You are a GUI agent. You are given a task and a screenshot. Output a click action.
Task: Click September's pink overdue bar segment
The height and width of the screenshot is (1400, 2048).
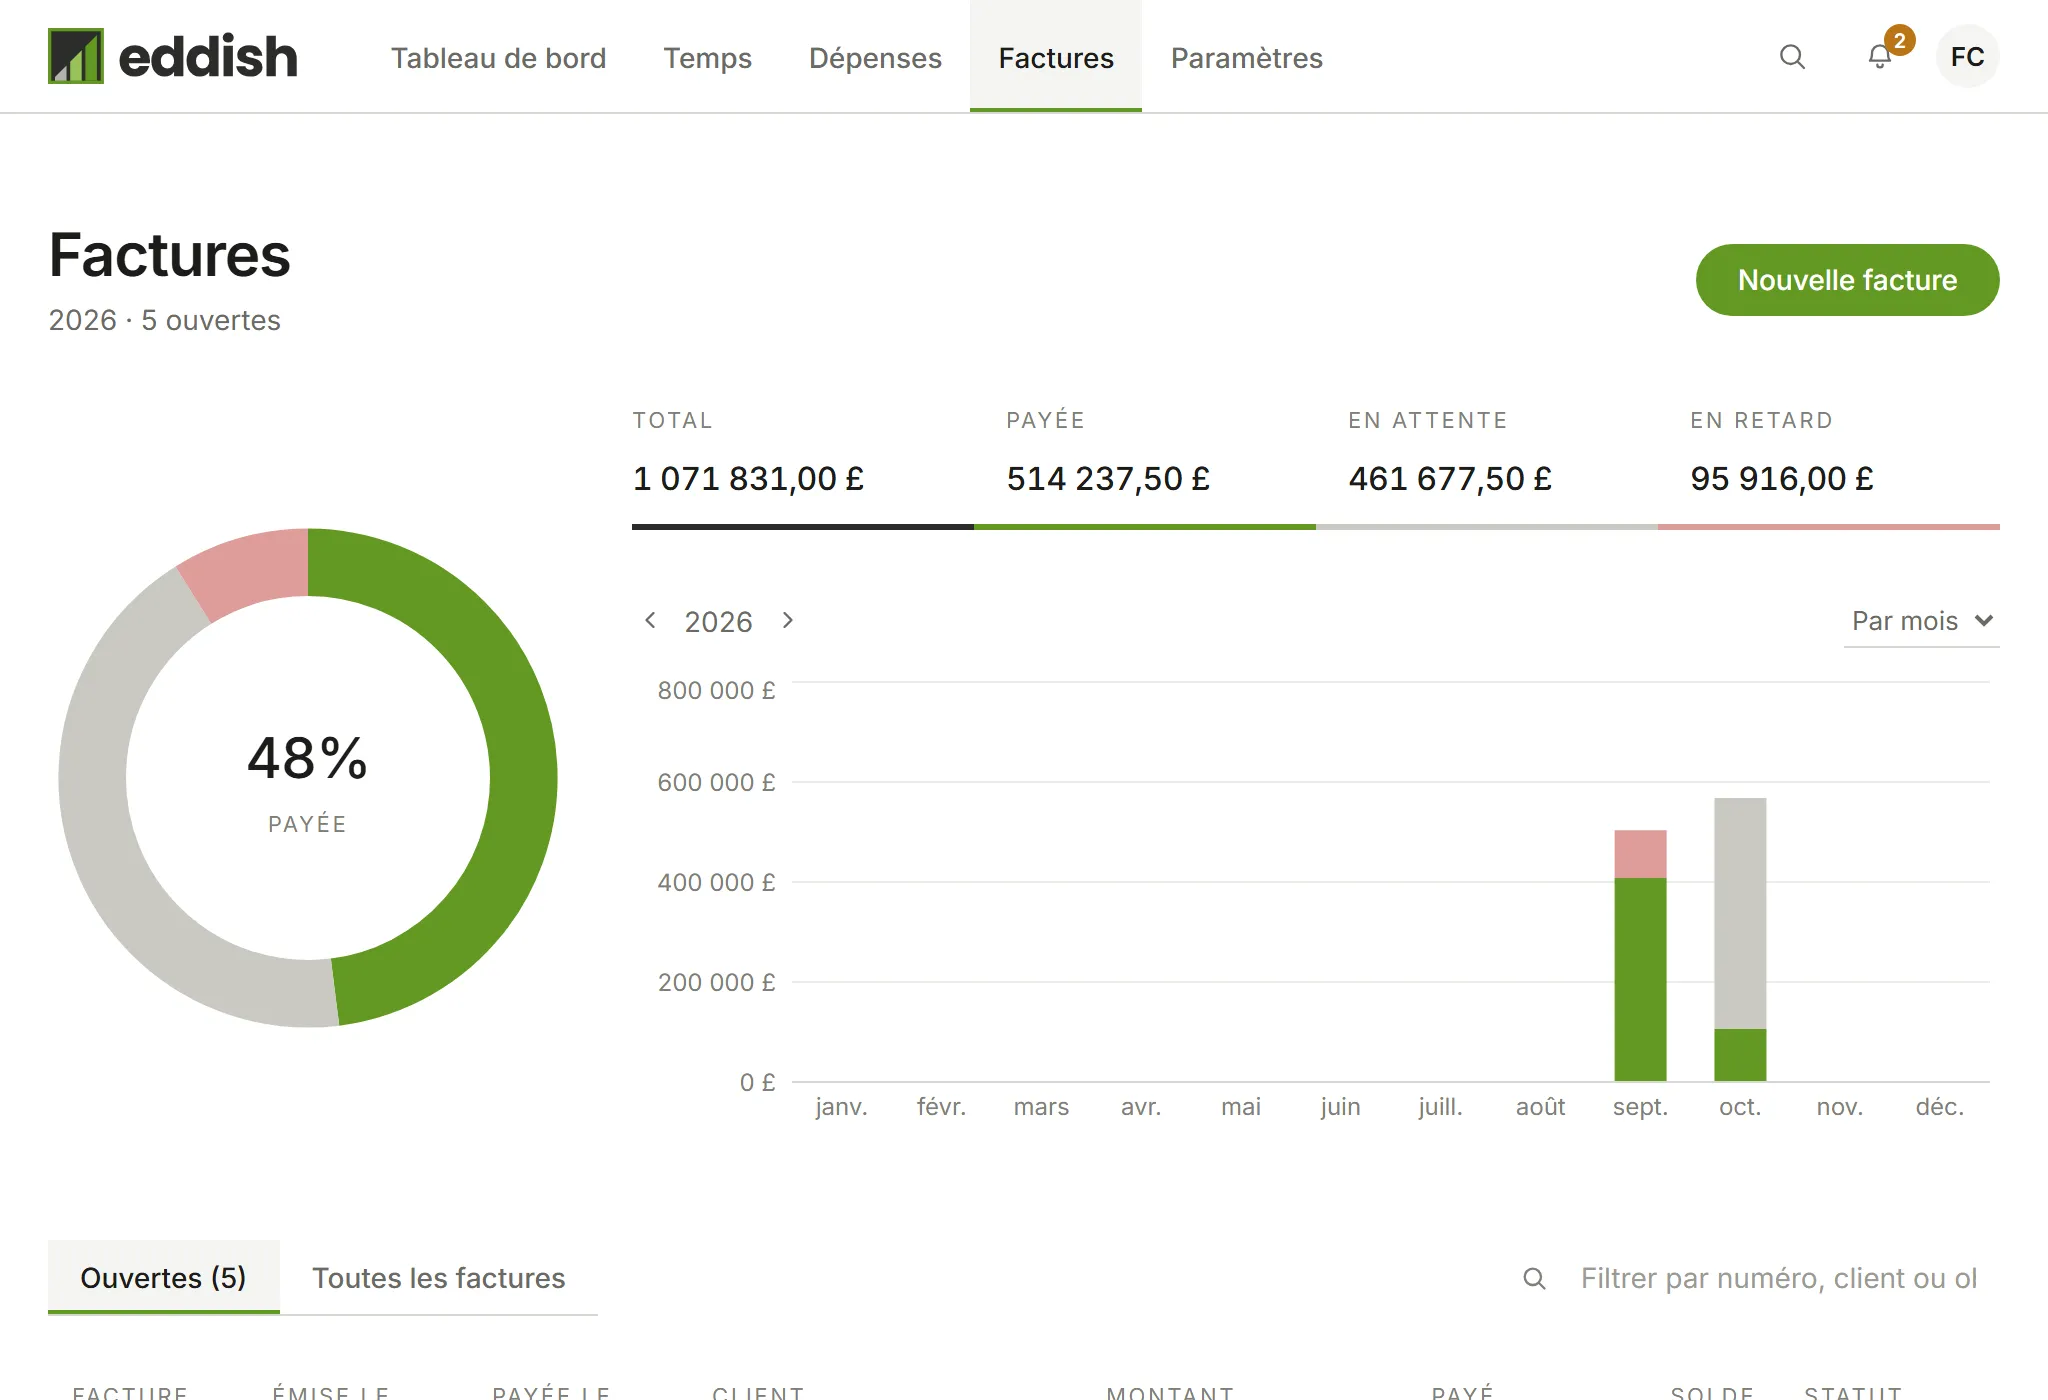pyautogui.click(x=1640, y=854)
